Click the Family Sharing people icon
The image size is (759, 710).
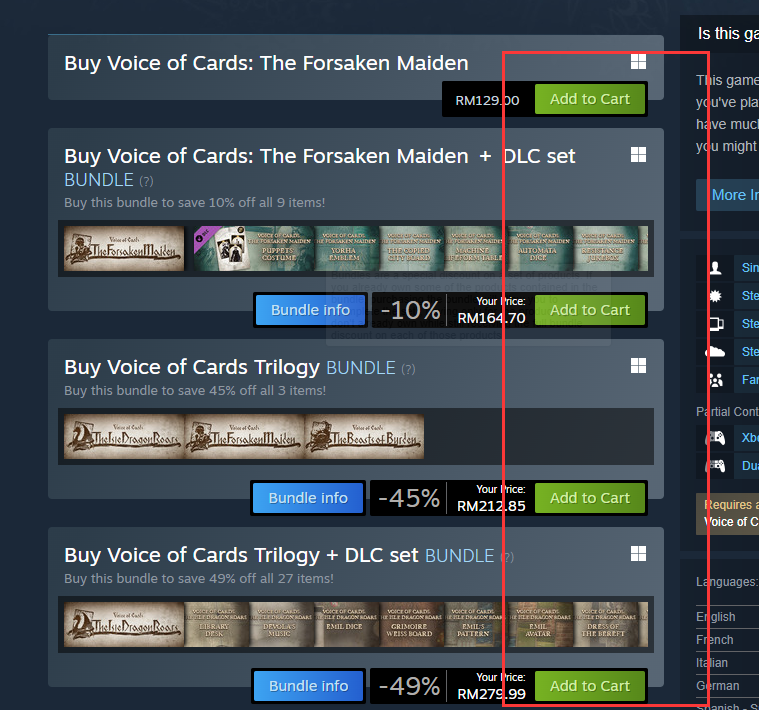coord(715,380)
